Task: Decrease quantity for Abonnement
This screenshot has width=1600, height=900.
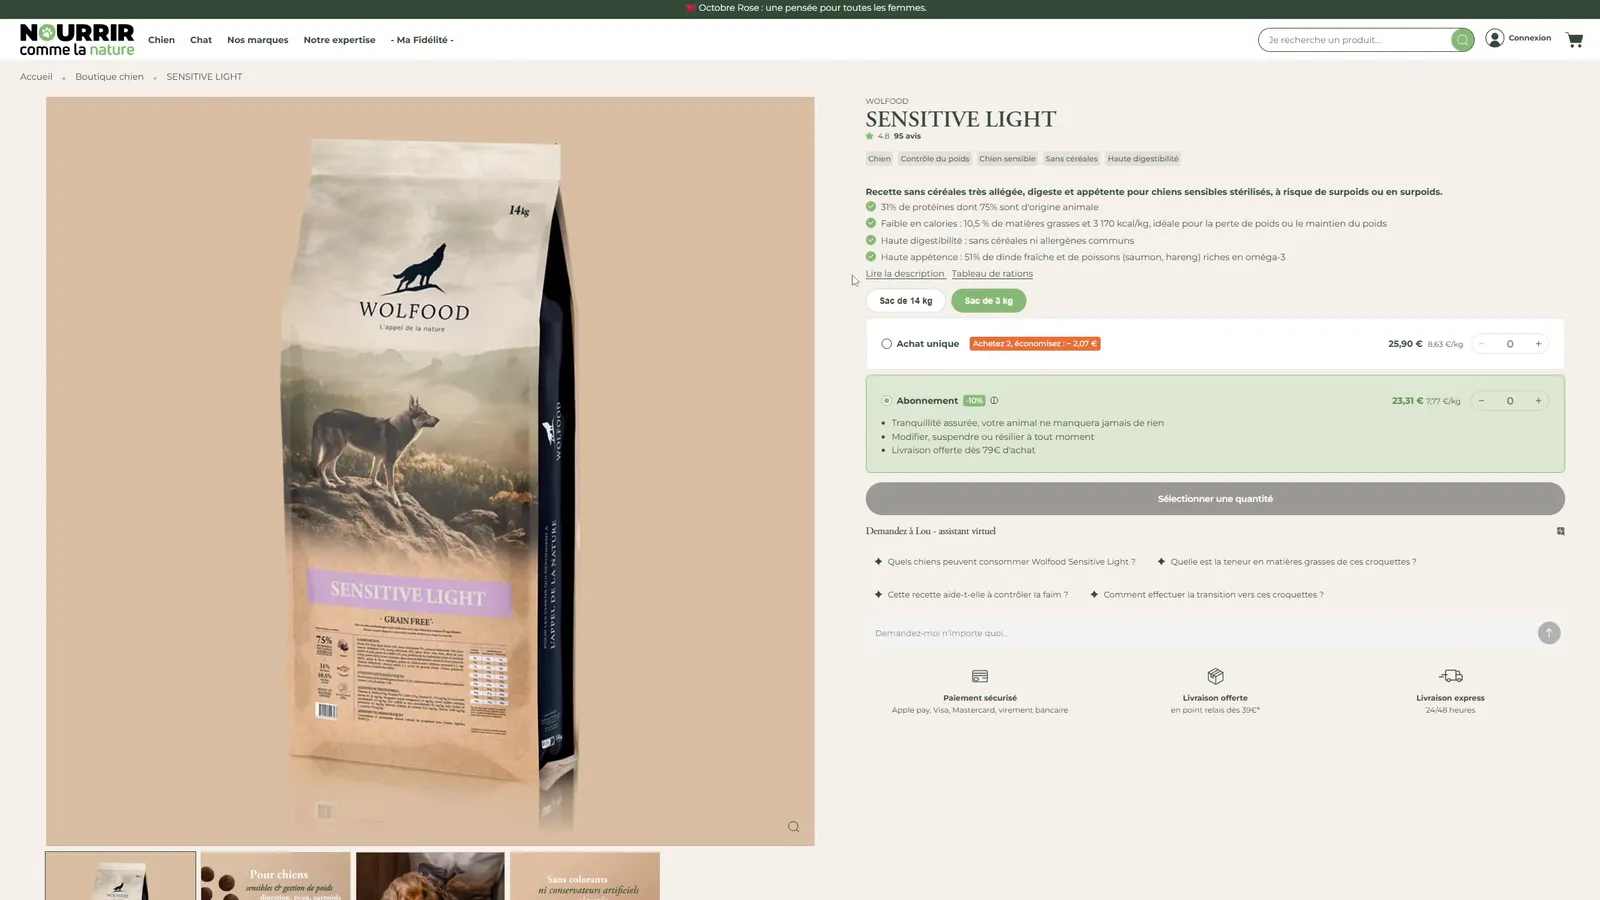Action: tap(1482, 401)
